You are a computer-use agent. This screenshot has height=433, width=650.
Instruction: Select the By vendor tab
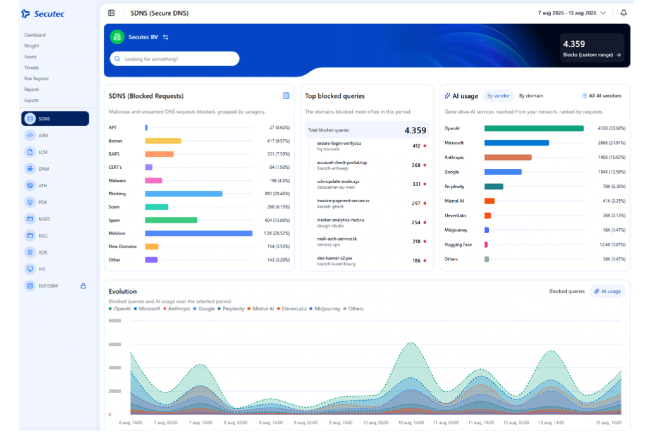498,96
